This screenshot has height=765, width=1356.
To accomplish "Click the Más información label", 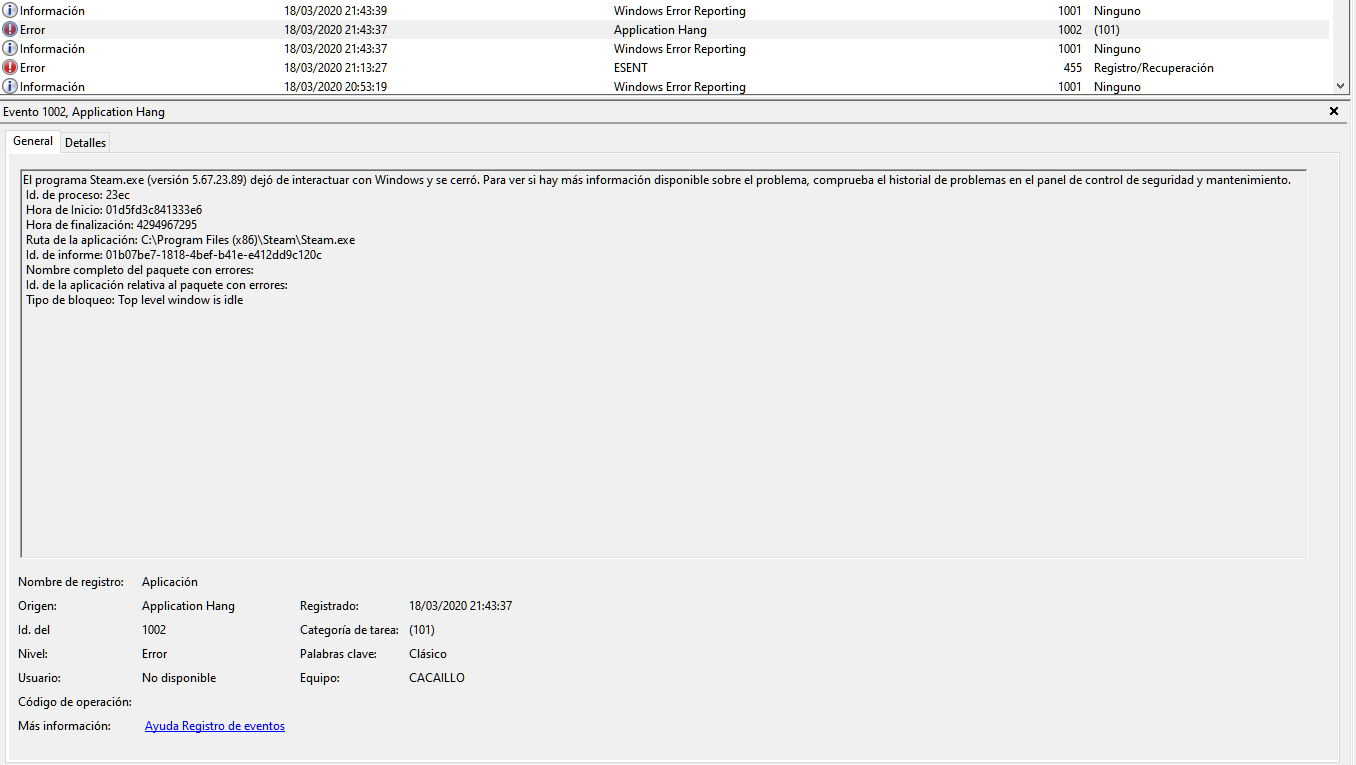I will click(x=64, y=726).
